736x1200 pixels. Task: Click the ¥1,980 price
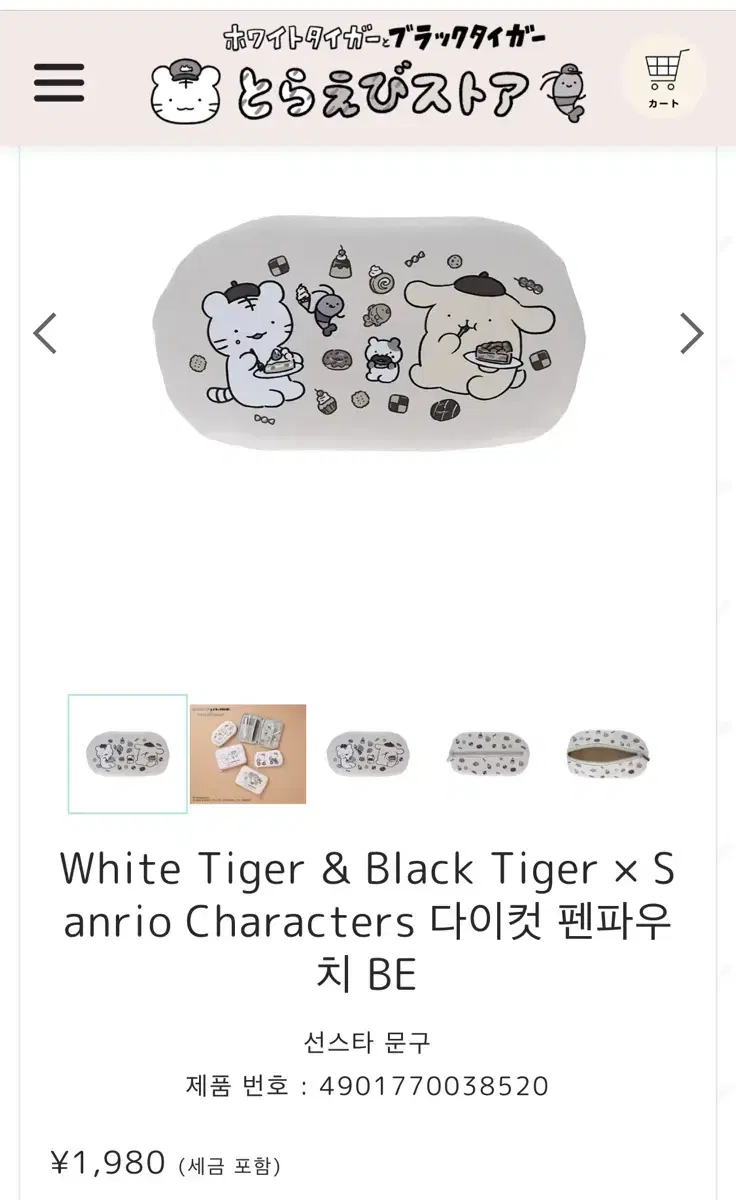click(108, 1162)
